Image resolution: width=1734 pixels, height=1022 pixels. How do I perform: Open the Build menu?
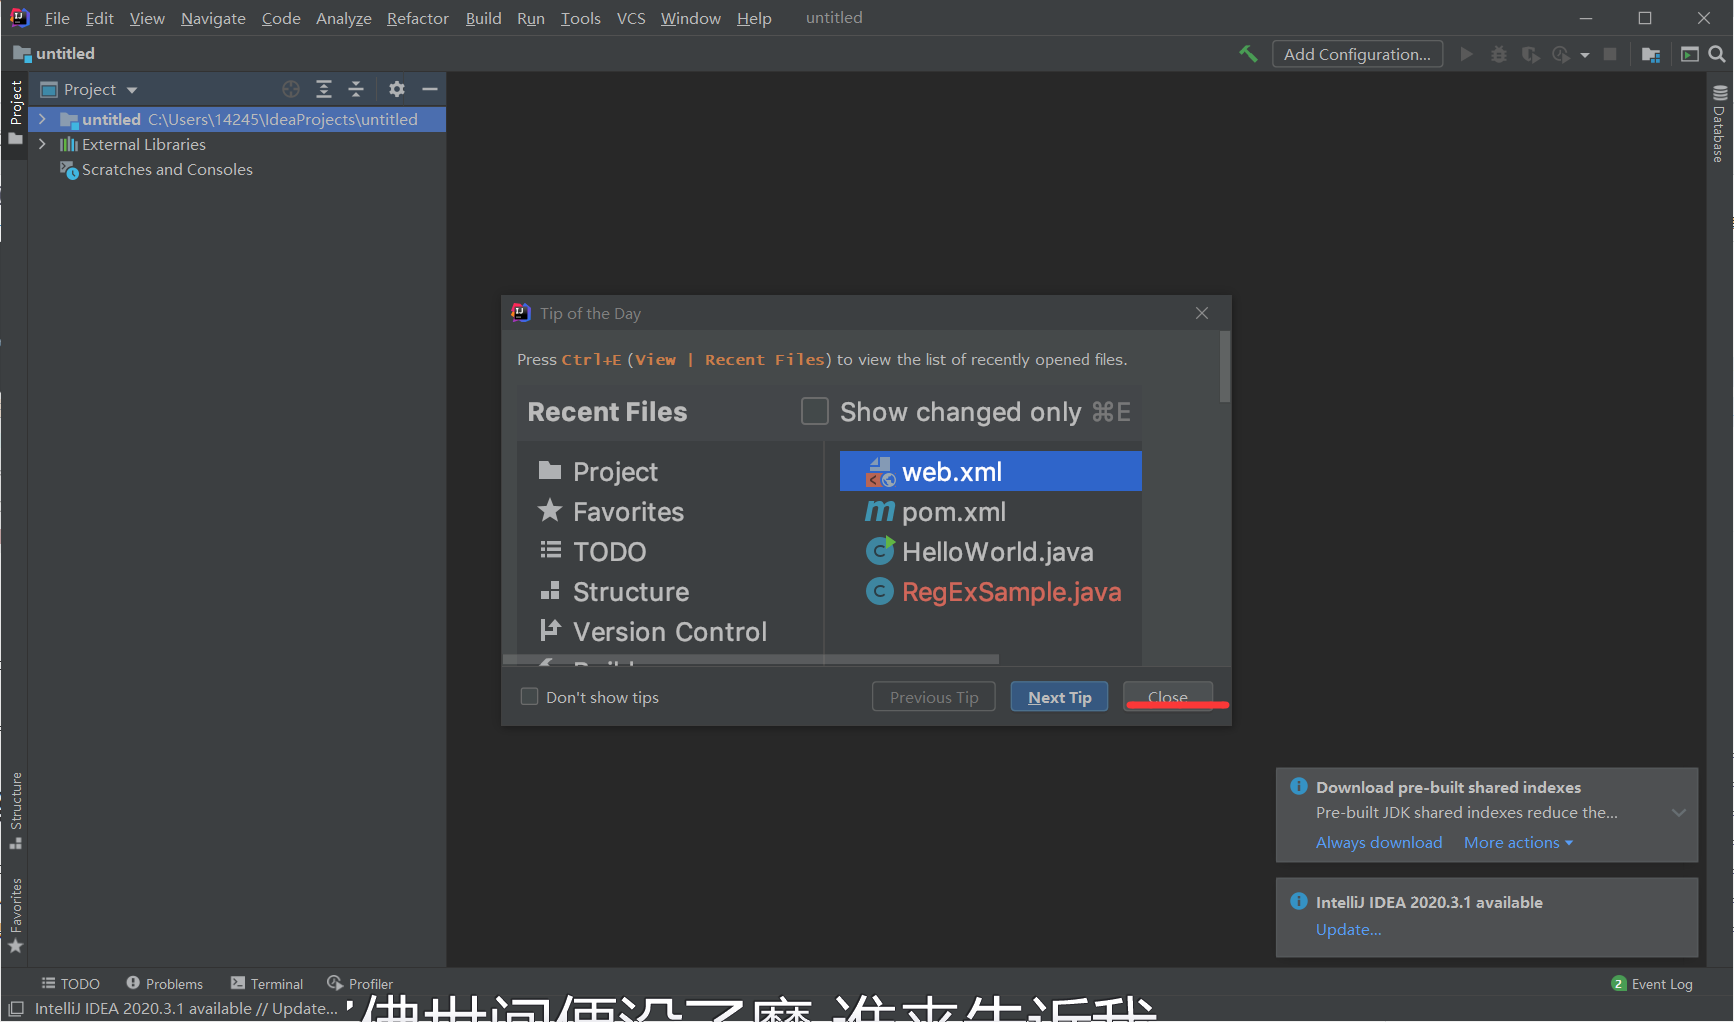(483, 18)
